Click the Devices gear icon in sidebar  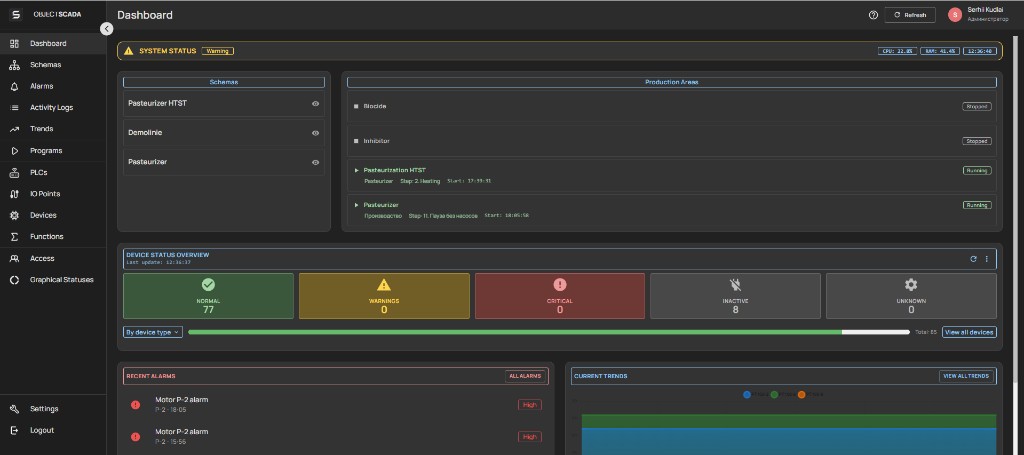point(14,215)
